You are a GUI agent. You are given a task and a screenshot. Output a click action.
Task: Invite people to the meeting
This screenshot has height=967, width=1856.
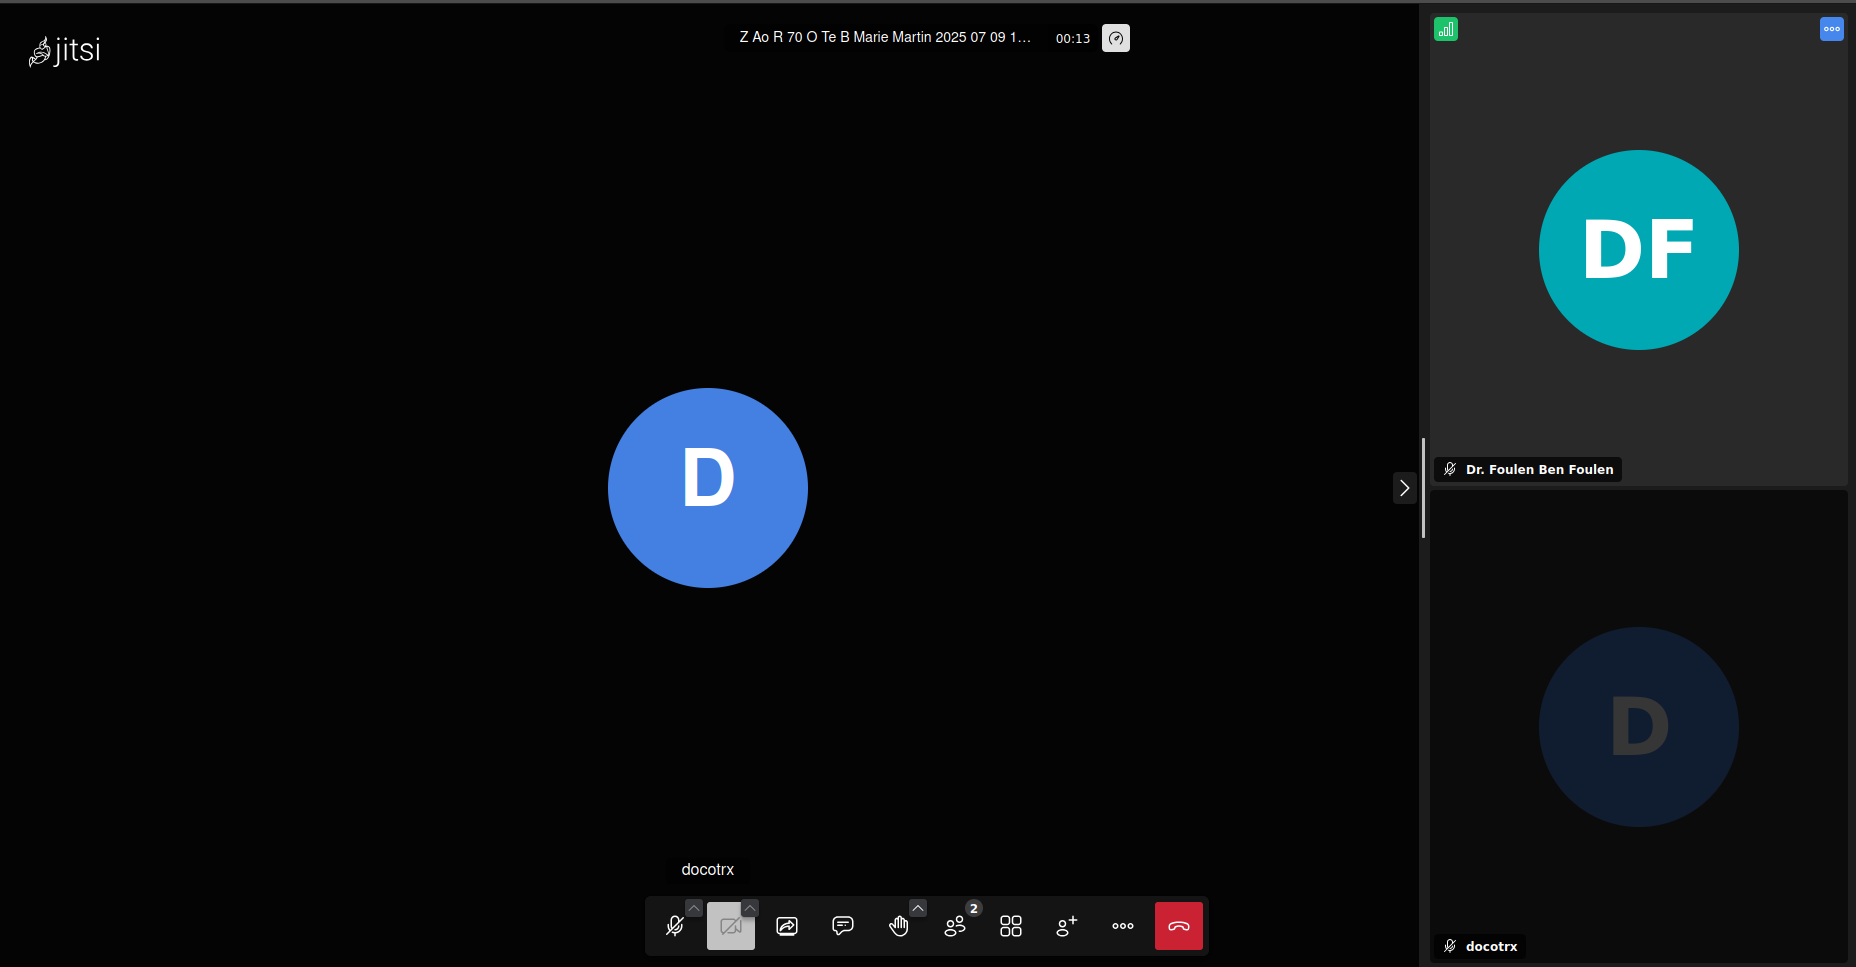[1067, 926]
